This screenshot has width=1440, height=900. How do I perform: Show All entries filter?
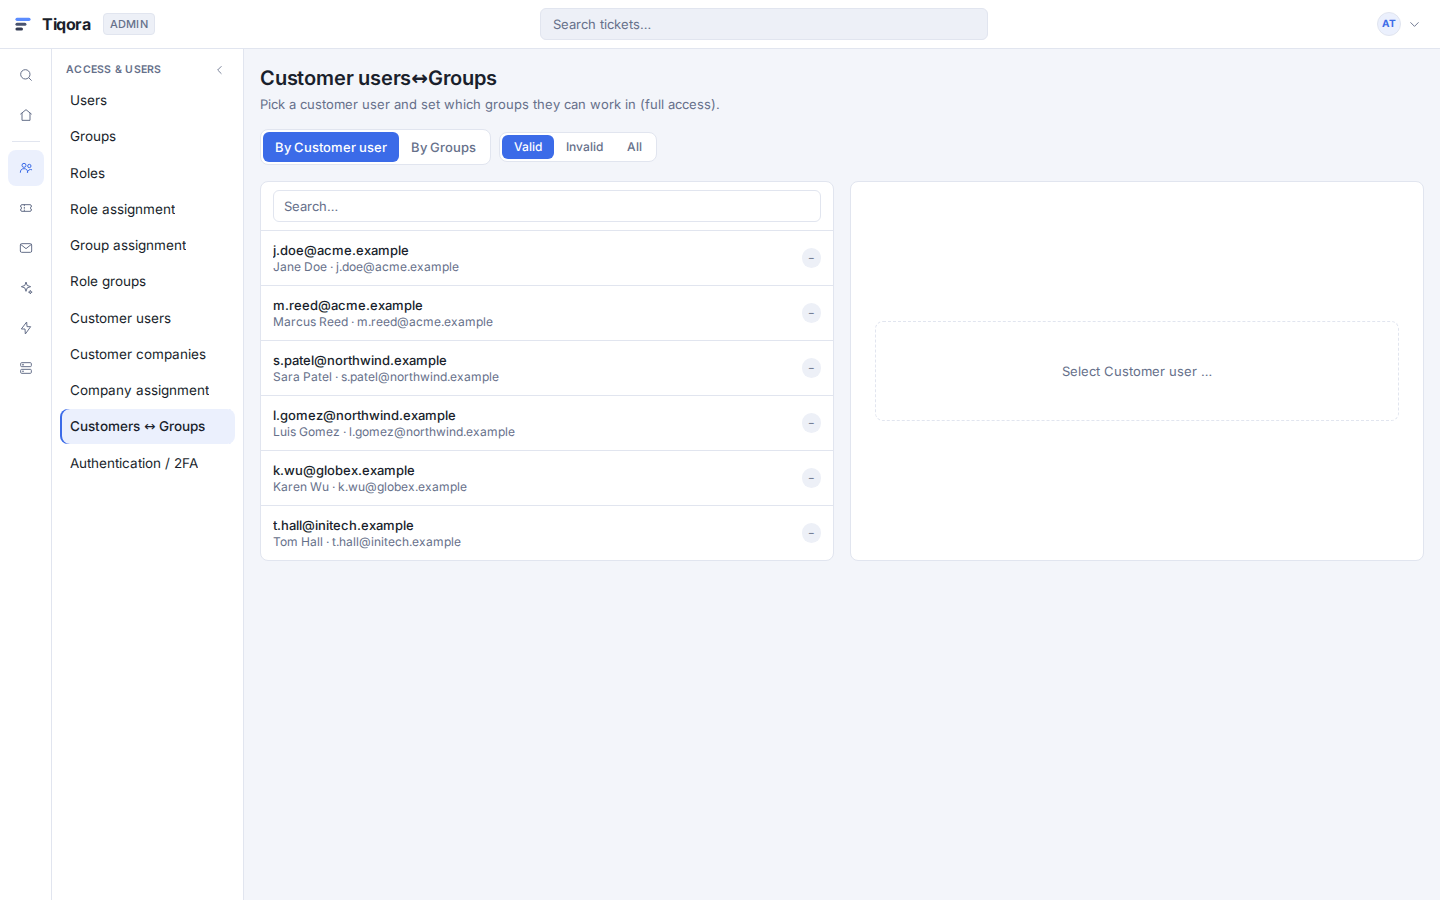[634, 147]
